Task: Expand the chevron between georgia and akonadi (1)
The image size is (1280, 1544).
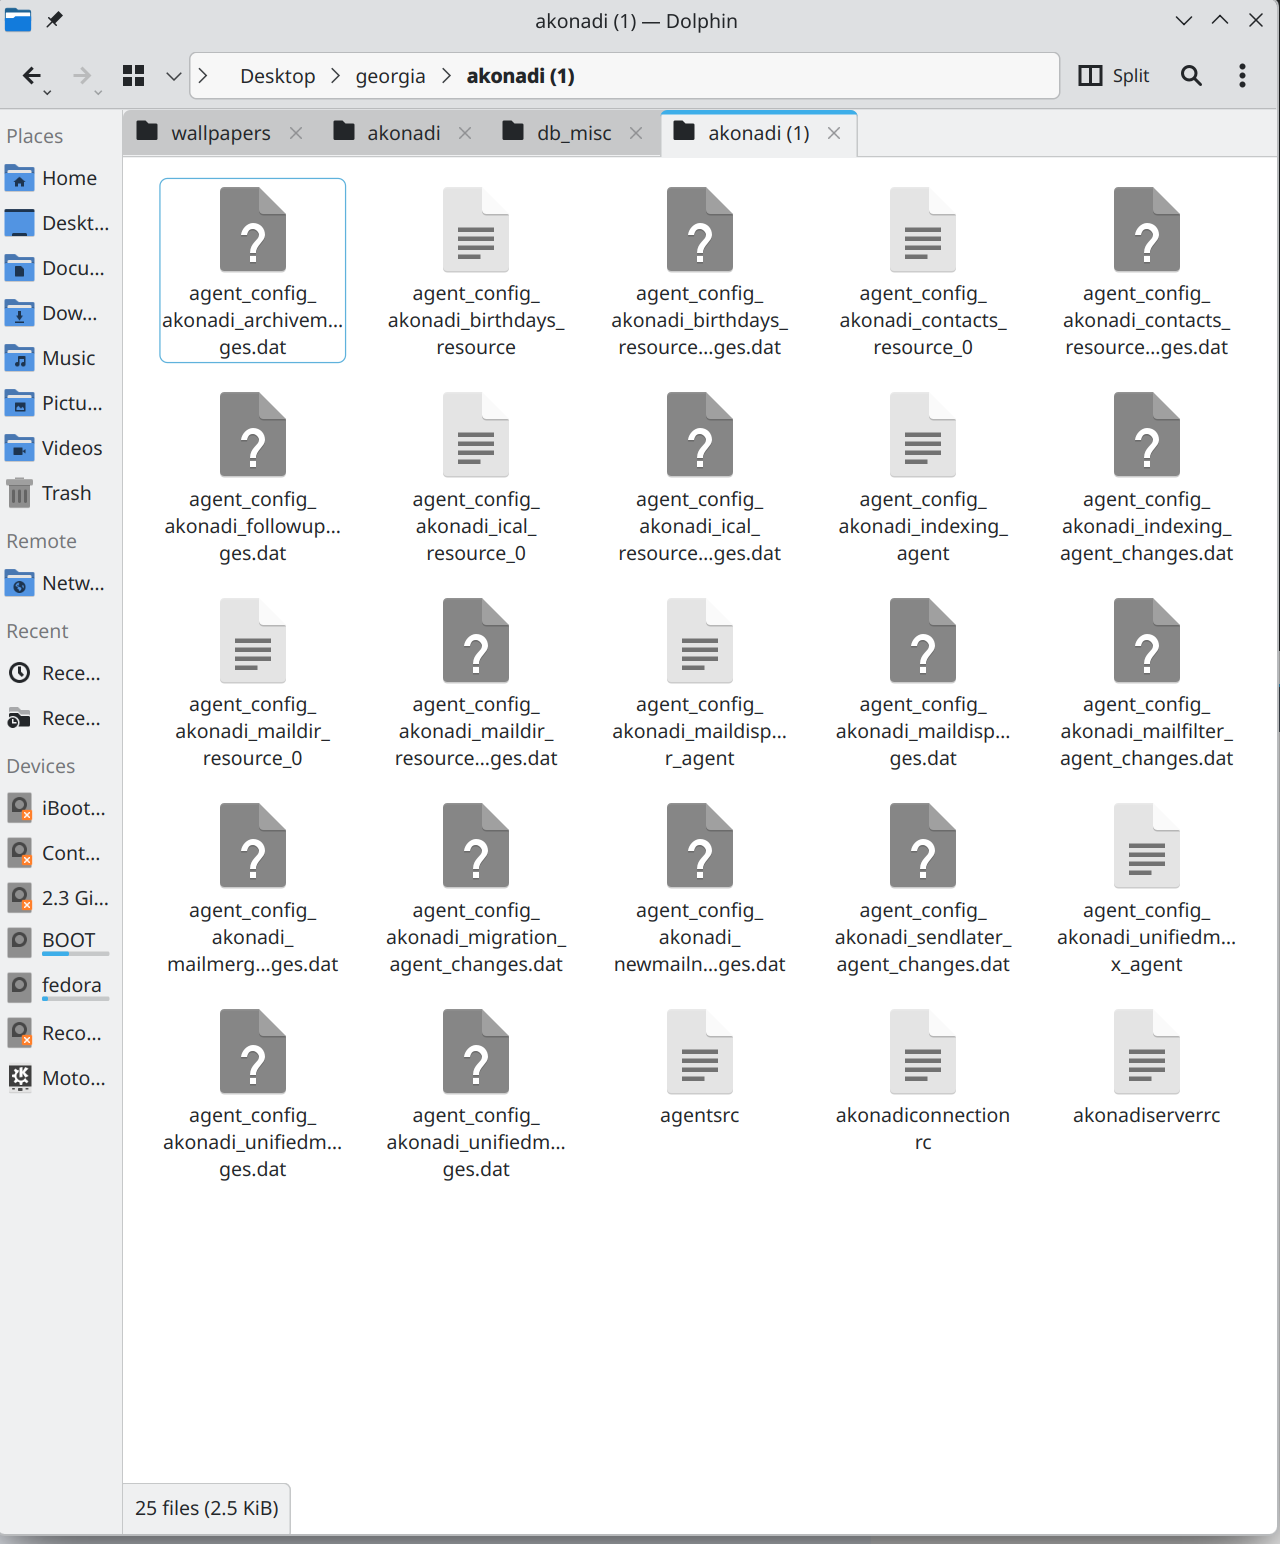Action: pyautogui.click(x=446, y=76)
